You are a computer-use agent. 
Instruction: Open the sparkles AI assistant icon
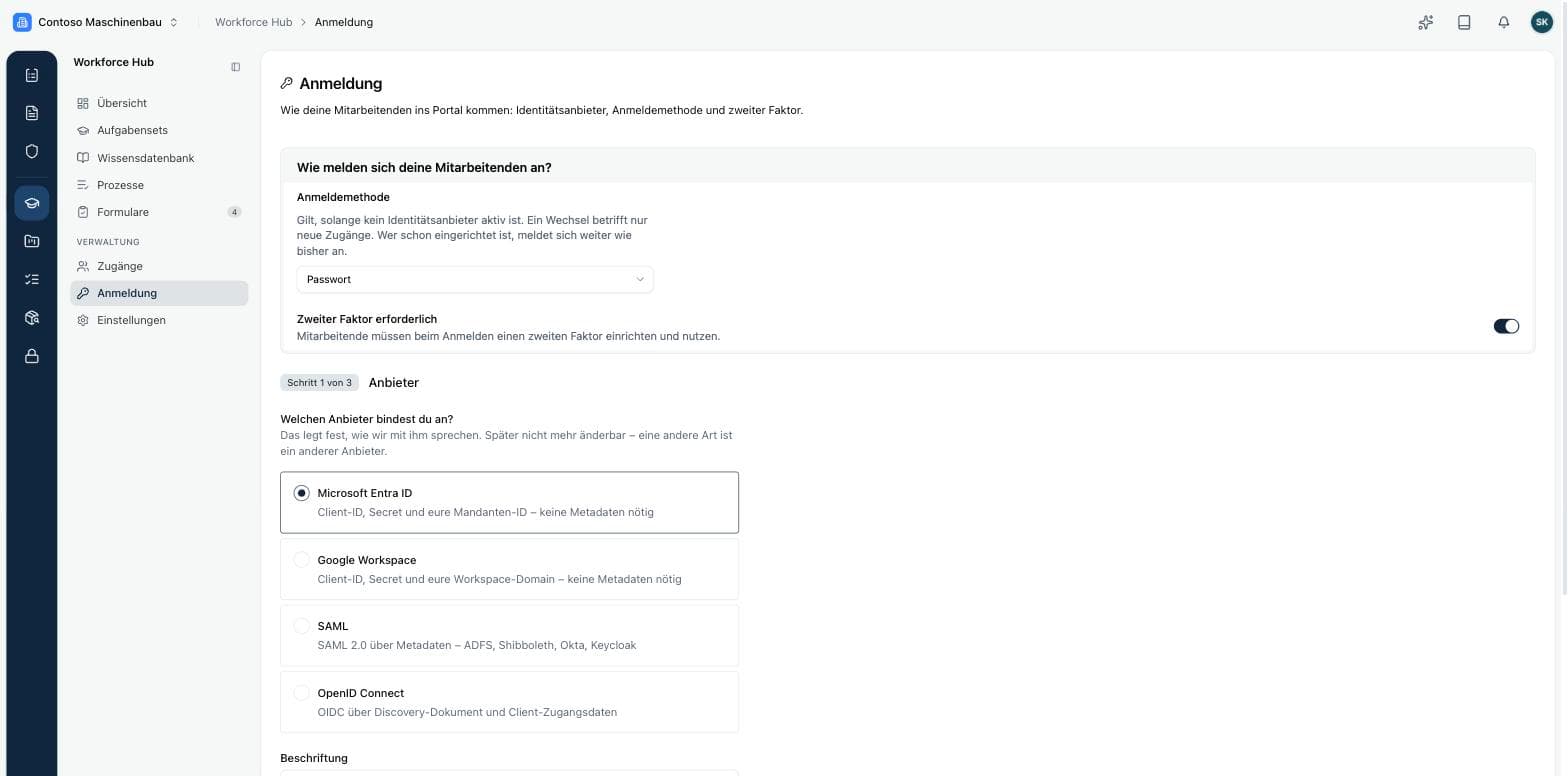(x=1425, y=22)
